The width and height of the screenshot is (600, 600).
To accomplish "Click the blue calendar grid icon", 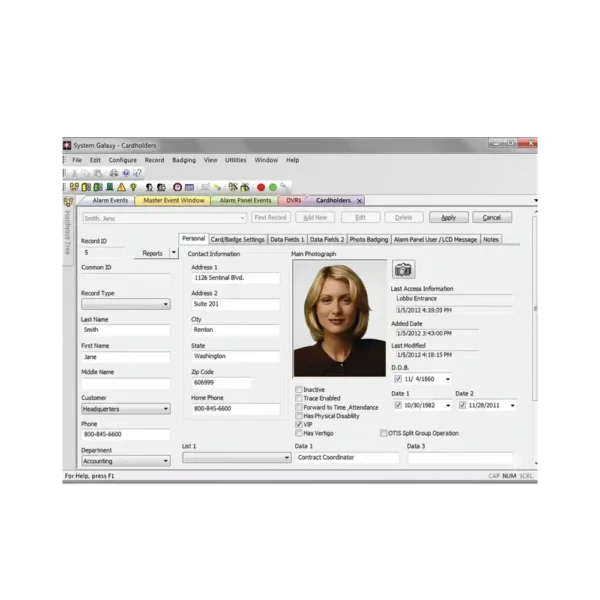I will pyautogui.click(x=189, y=187).
